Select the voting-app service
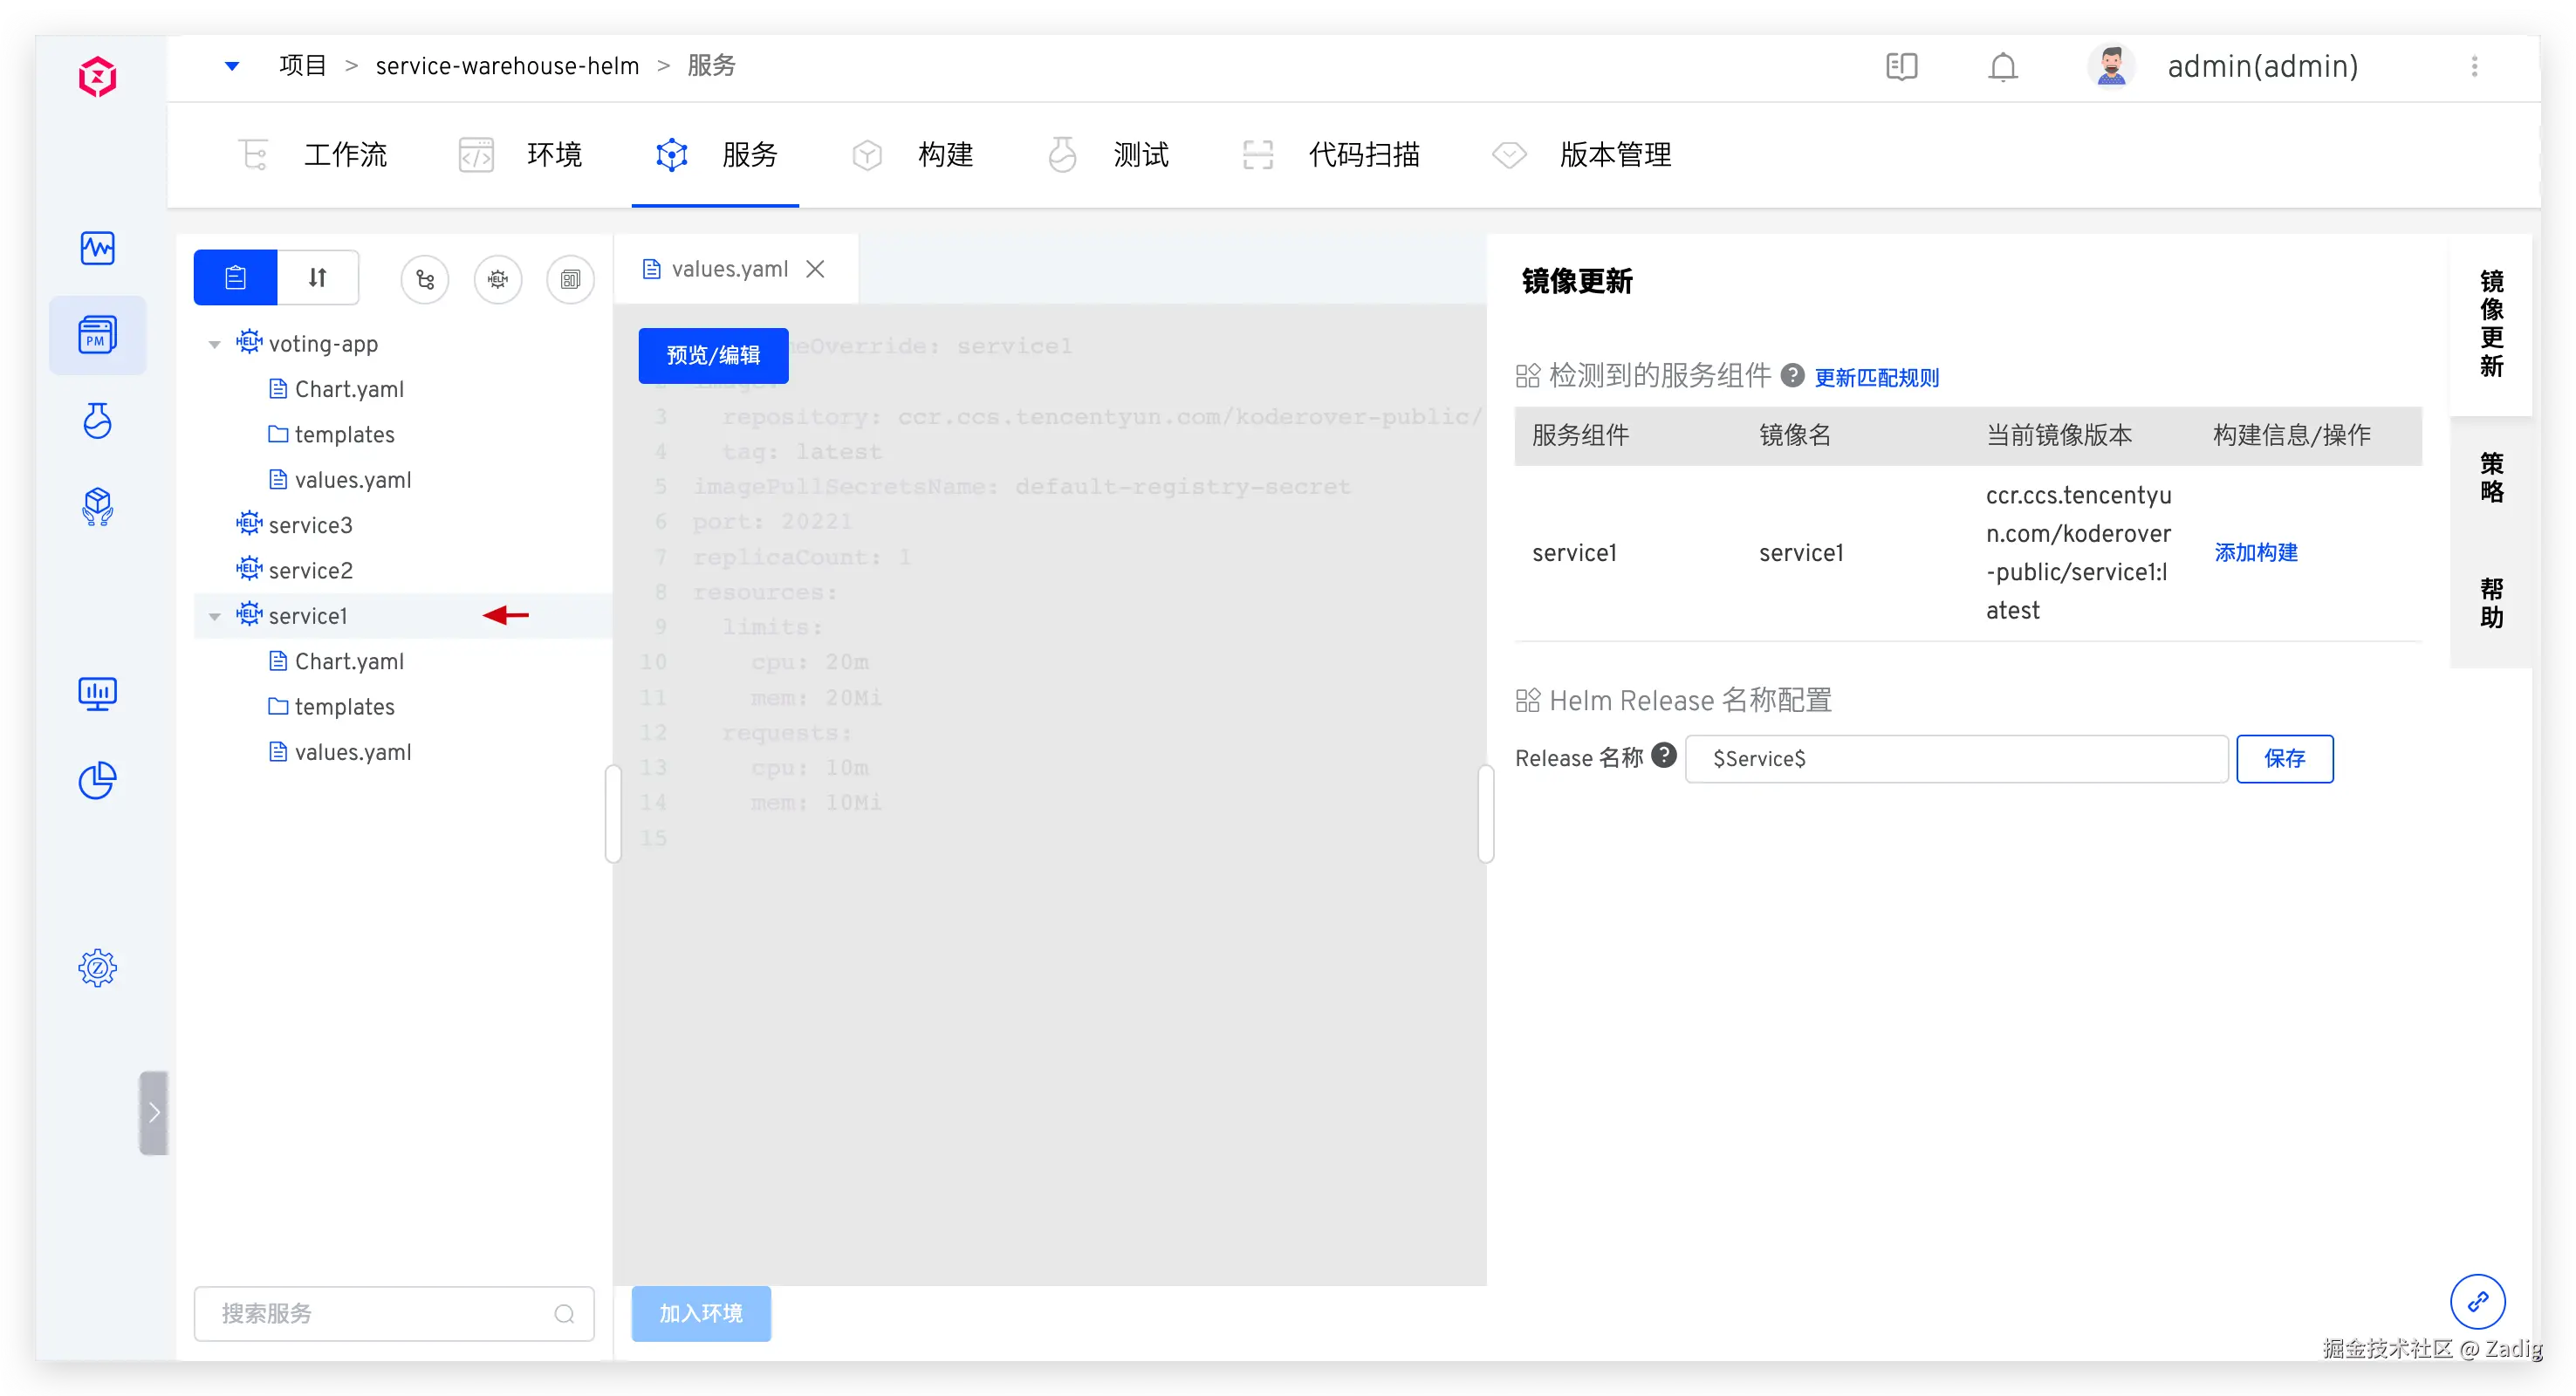 323,343
